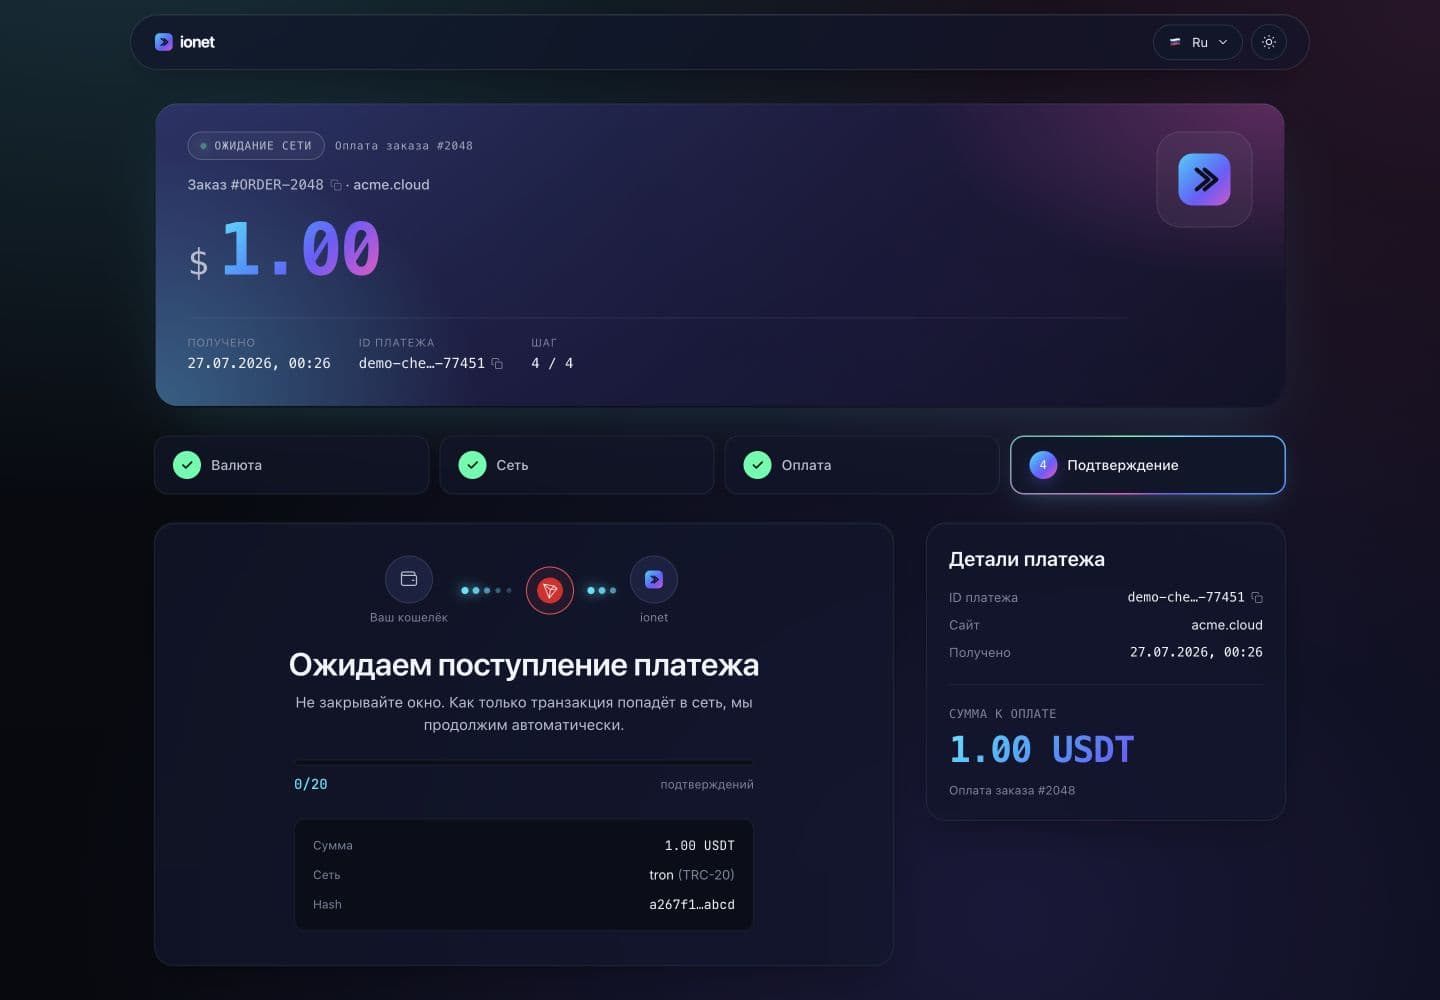The width and height of the screenshot is (1440, 1000).
Task: Open the Ru language dropdown
Action: pos(1198,42)
